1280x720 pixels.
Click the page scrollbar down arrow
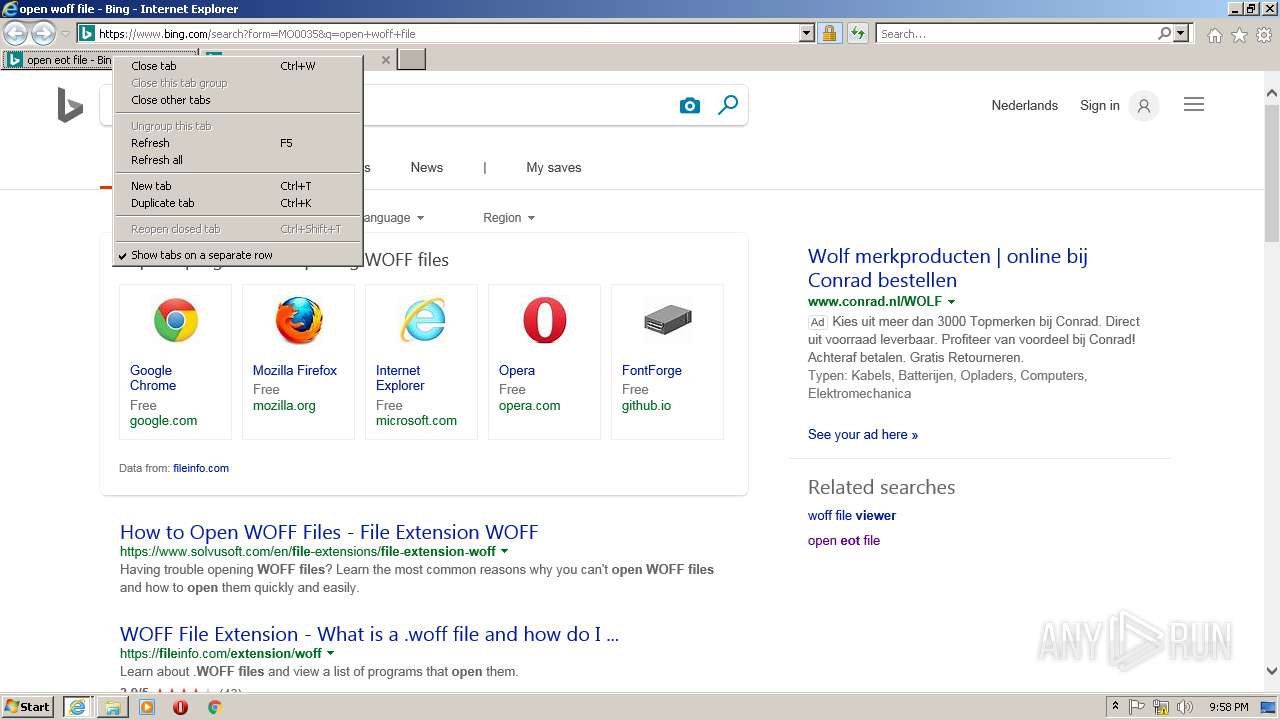(1272, 671)
